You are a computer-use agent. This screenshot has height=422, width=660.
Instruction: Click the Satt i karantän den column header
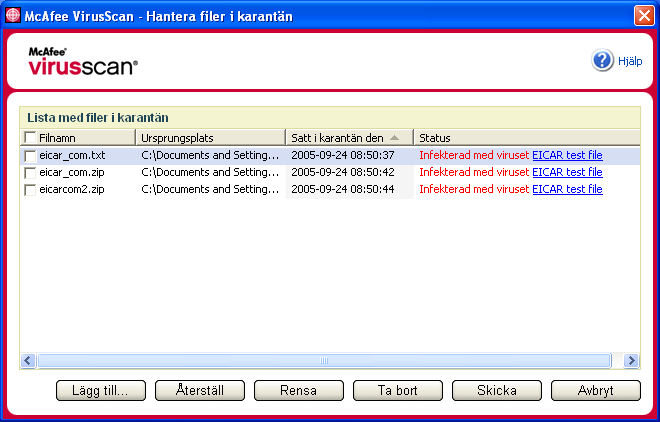coord(350,138)
